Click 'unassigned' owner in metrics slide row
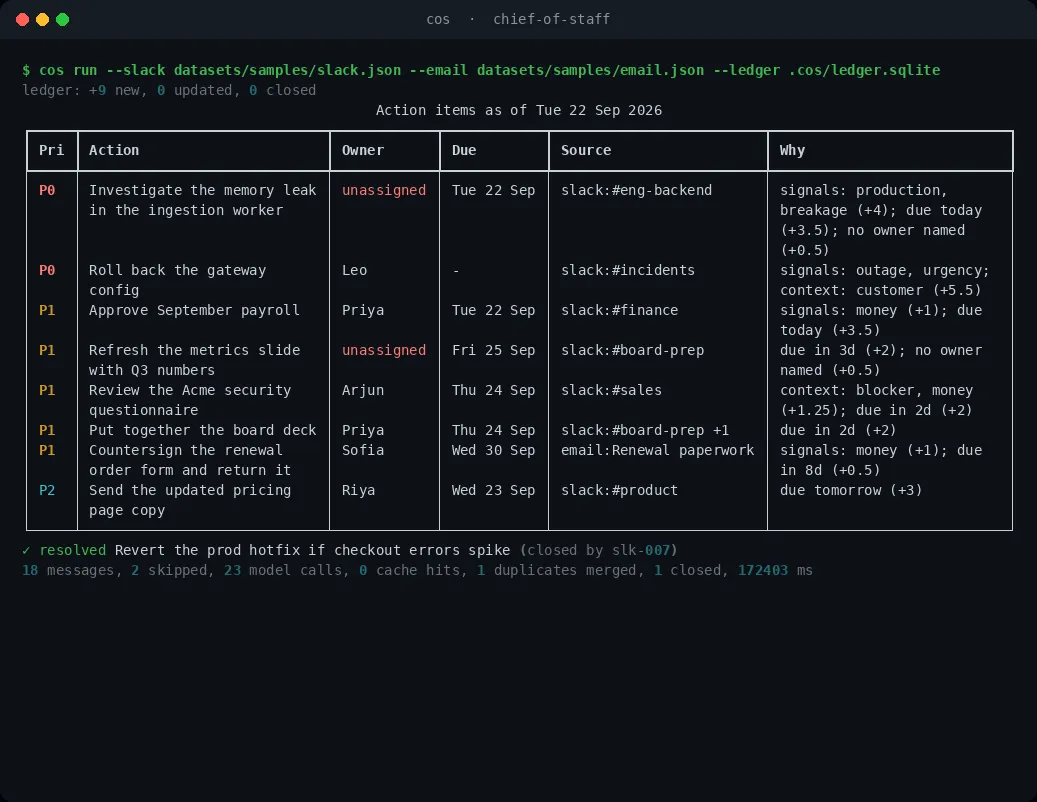This screenshot has height=802, width=1037. click(x=384, y=350)
